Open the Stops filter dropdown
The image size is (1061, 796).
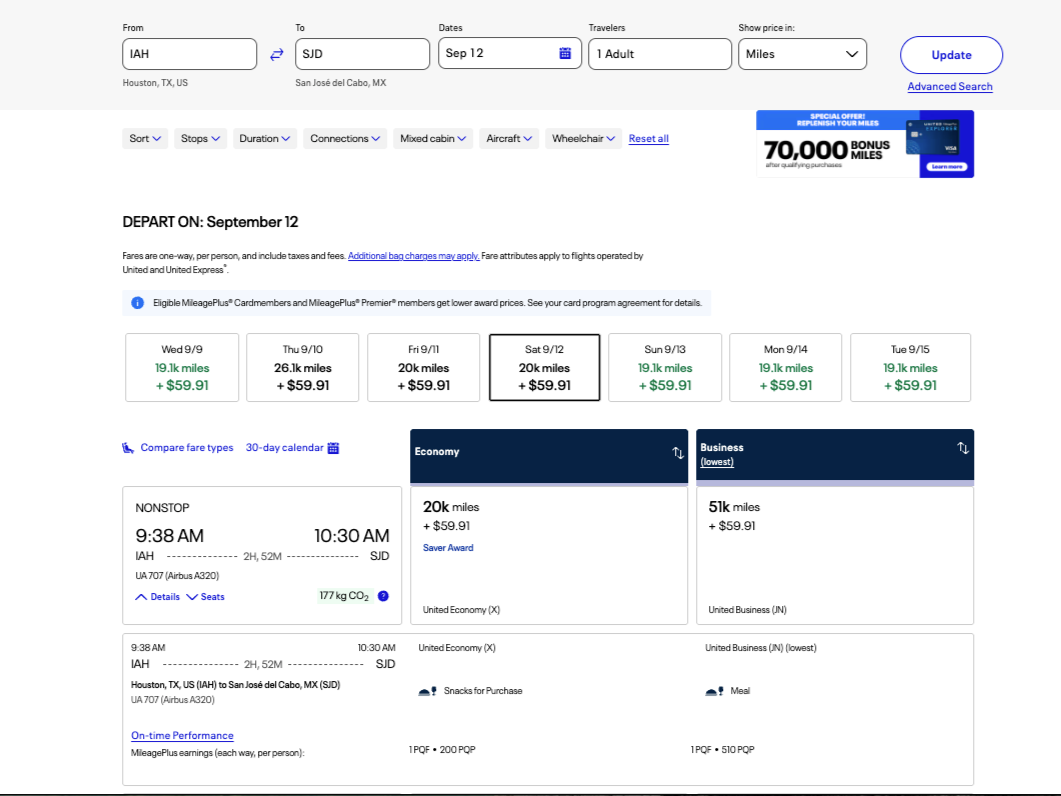coord(200,139)
